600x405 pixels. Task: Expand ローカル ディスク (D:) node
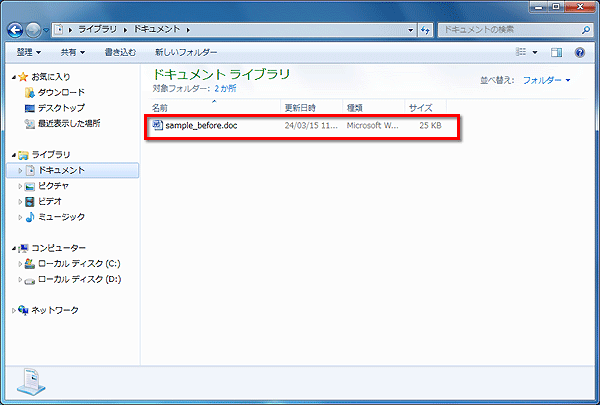20,279
